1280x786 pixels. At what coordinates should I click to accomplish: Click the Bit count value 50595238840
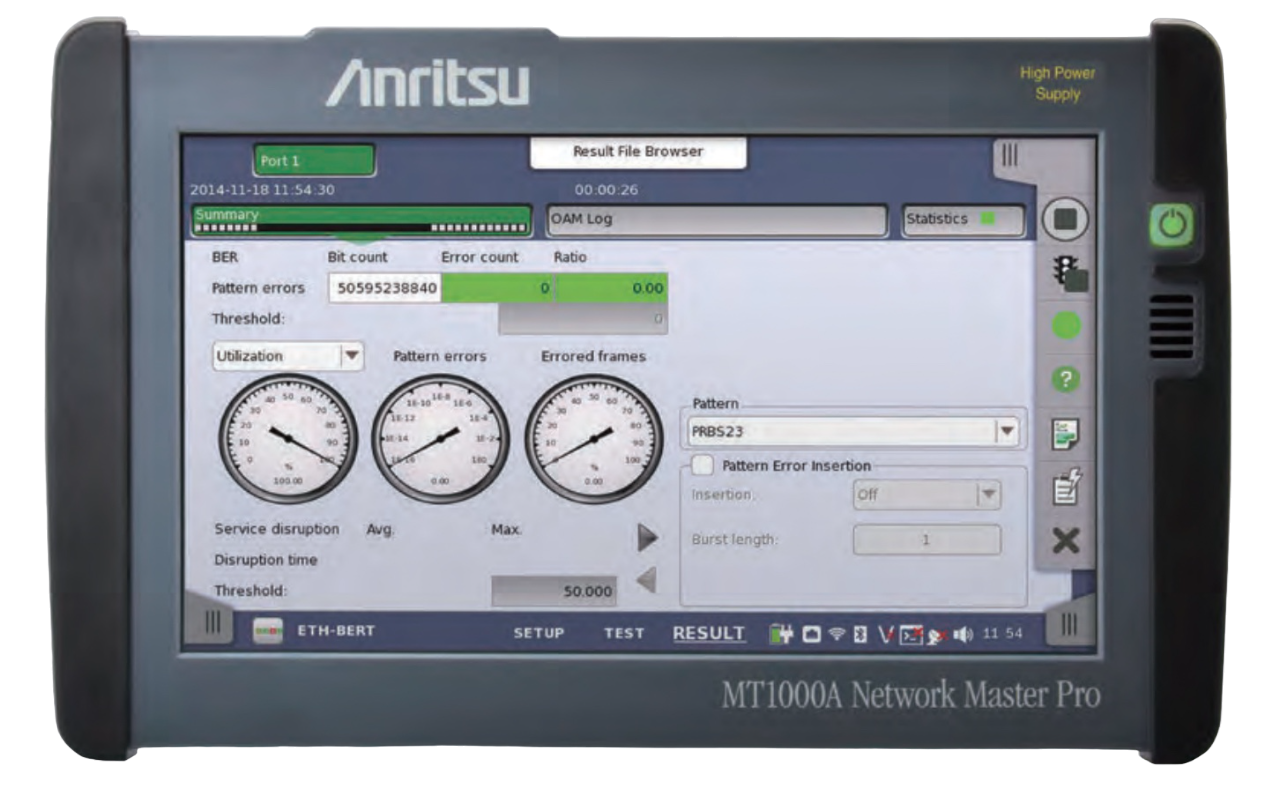385,288
